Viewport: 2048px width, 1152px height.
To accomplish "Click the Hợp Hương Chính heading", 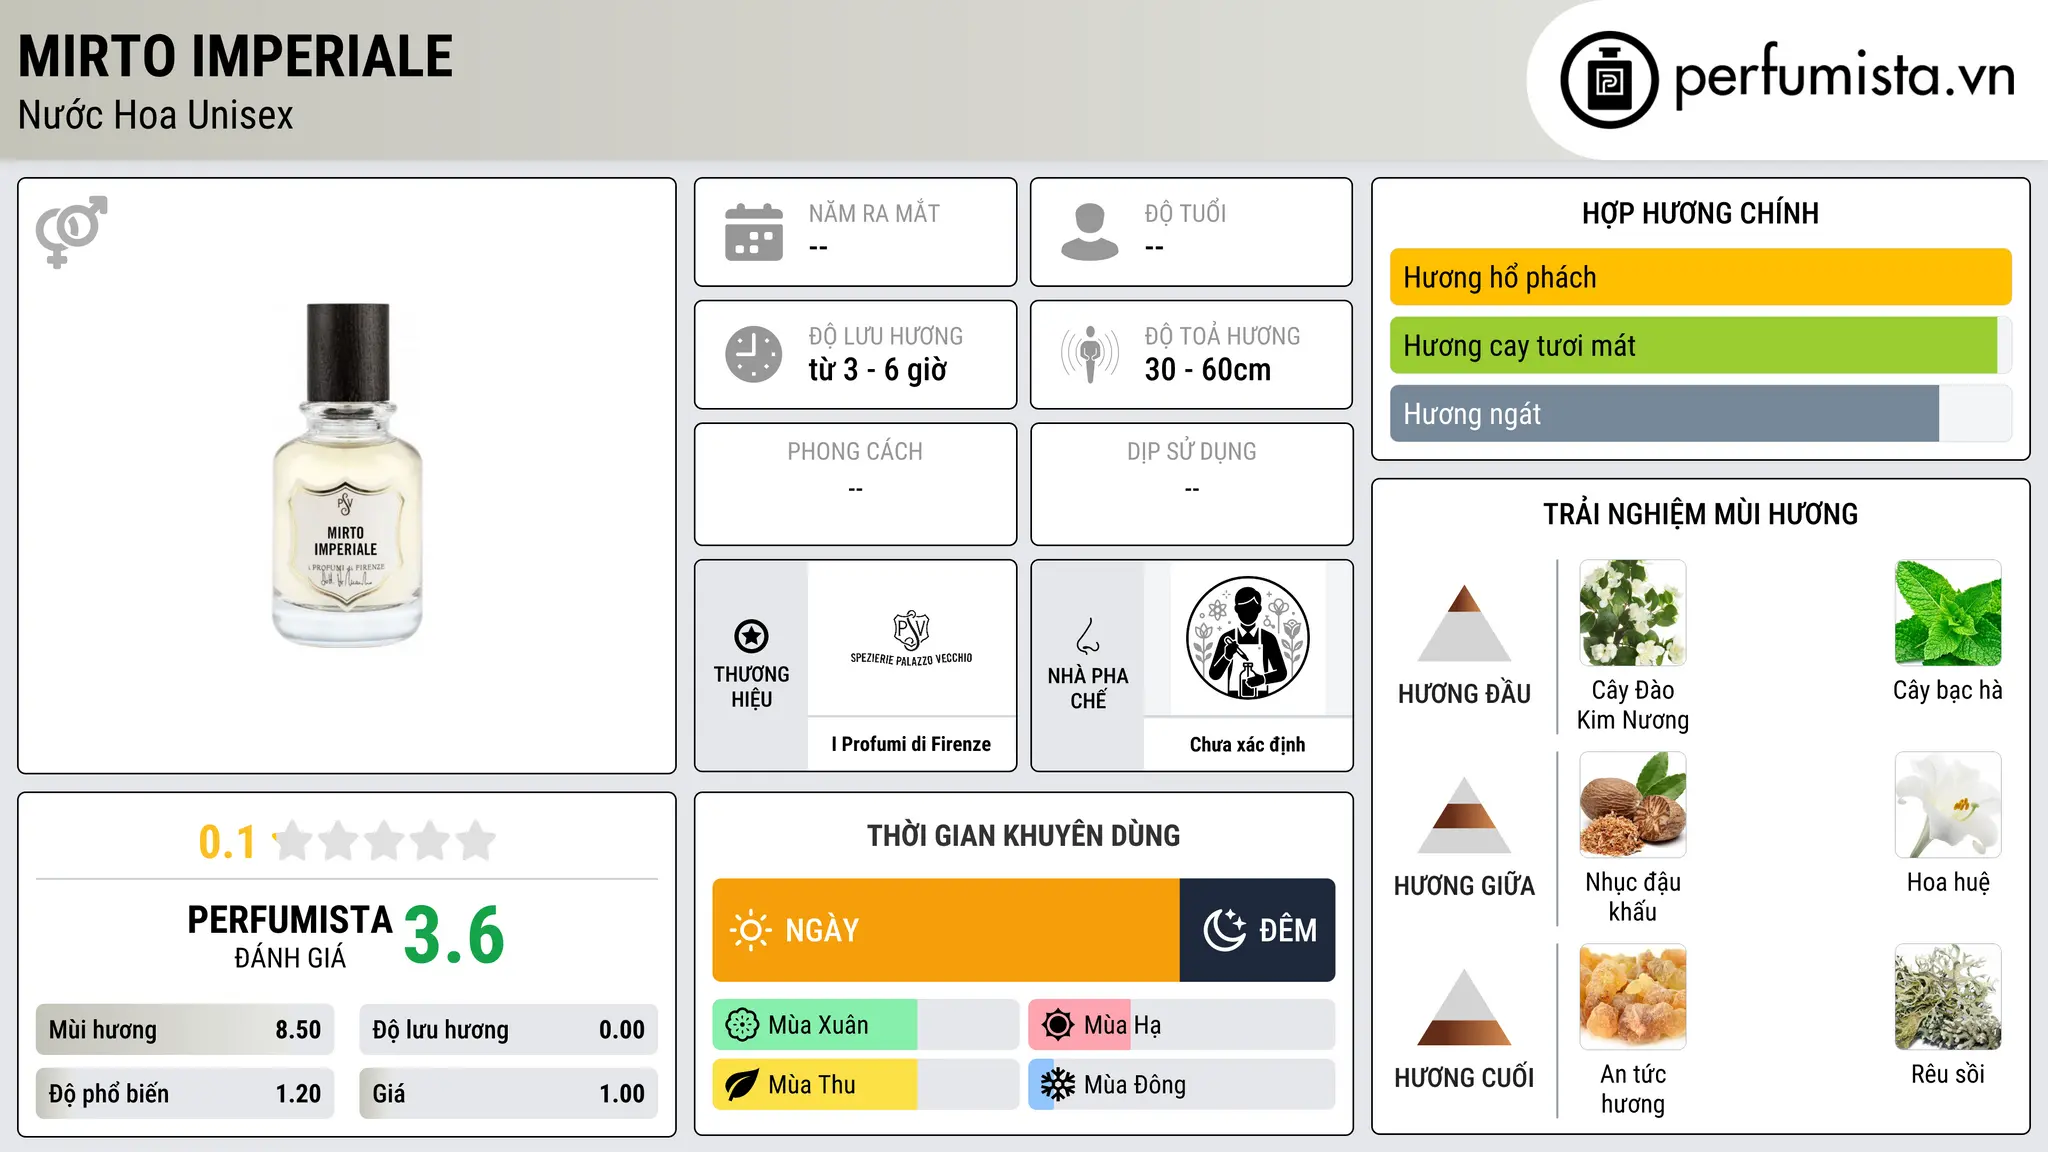I will pyautogui.click(x=1700, y=213).
